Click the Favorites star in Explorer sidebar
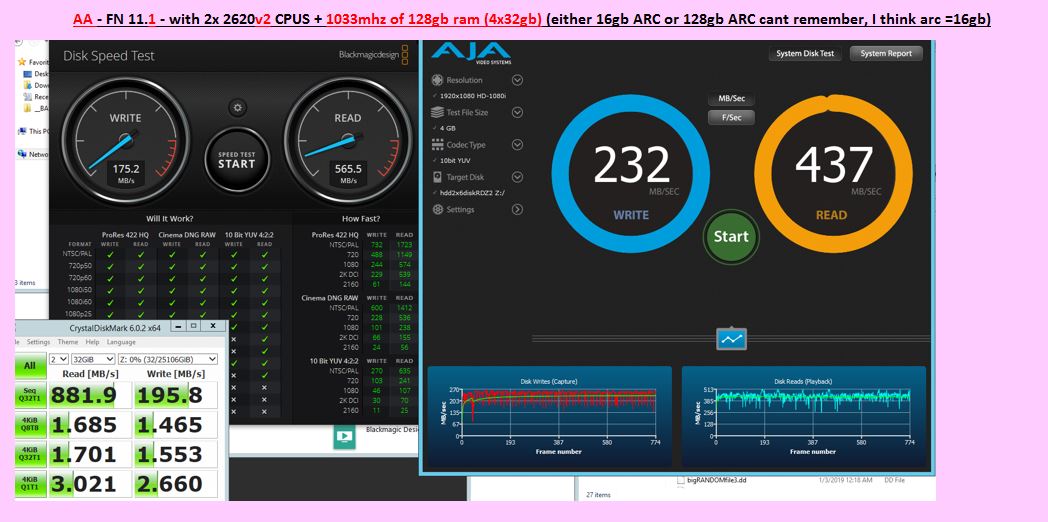1048x522 pixels. click(23, 61)
